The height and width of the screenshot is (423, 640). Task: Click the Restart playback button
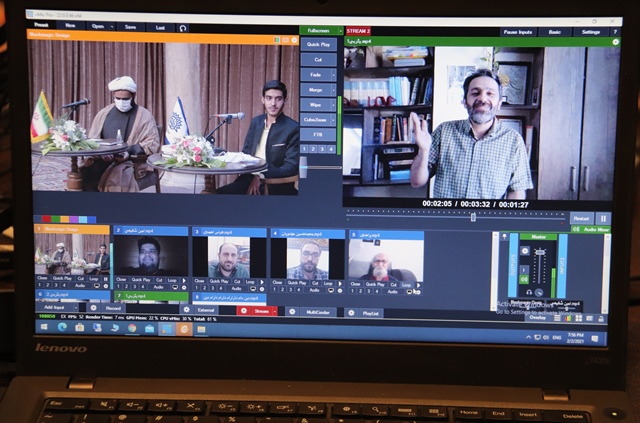(581, 218)
